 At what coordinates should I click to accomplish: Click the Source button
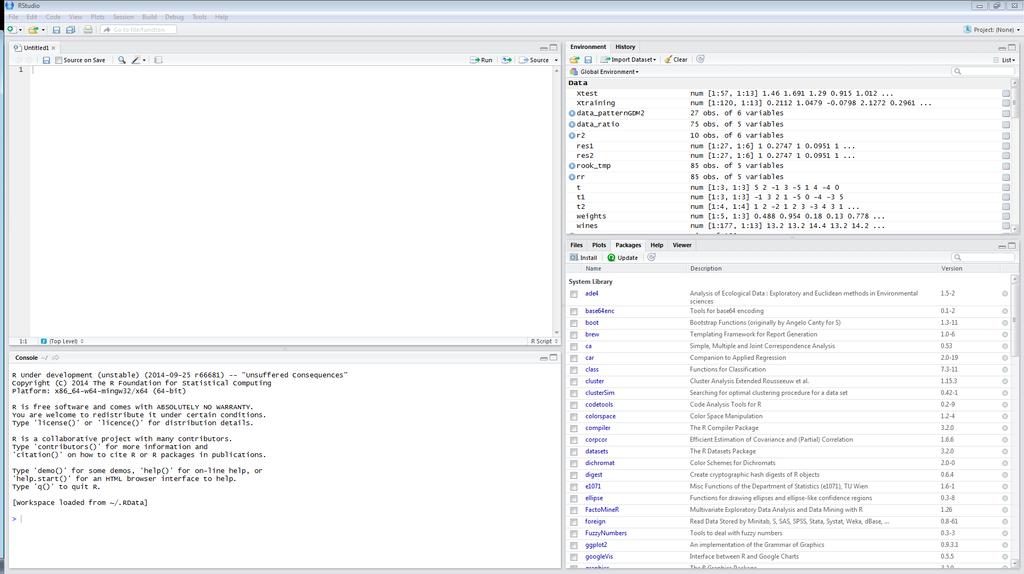[x=535, y=60]
